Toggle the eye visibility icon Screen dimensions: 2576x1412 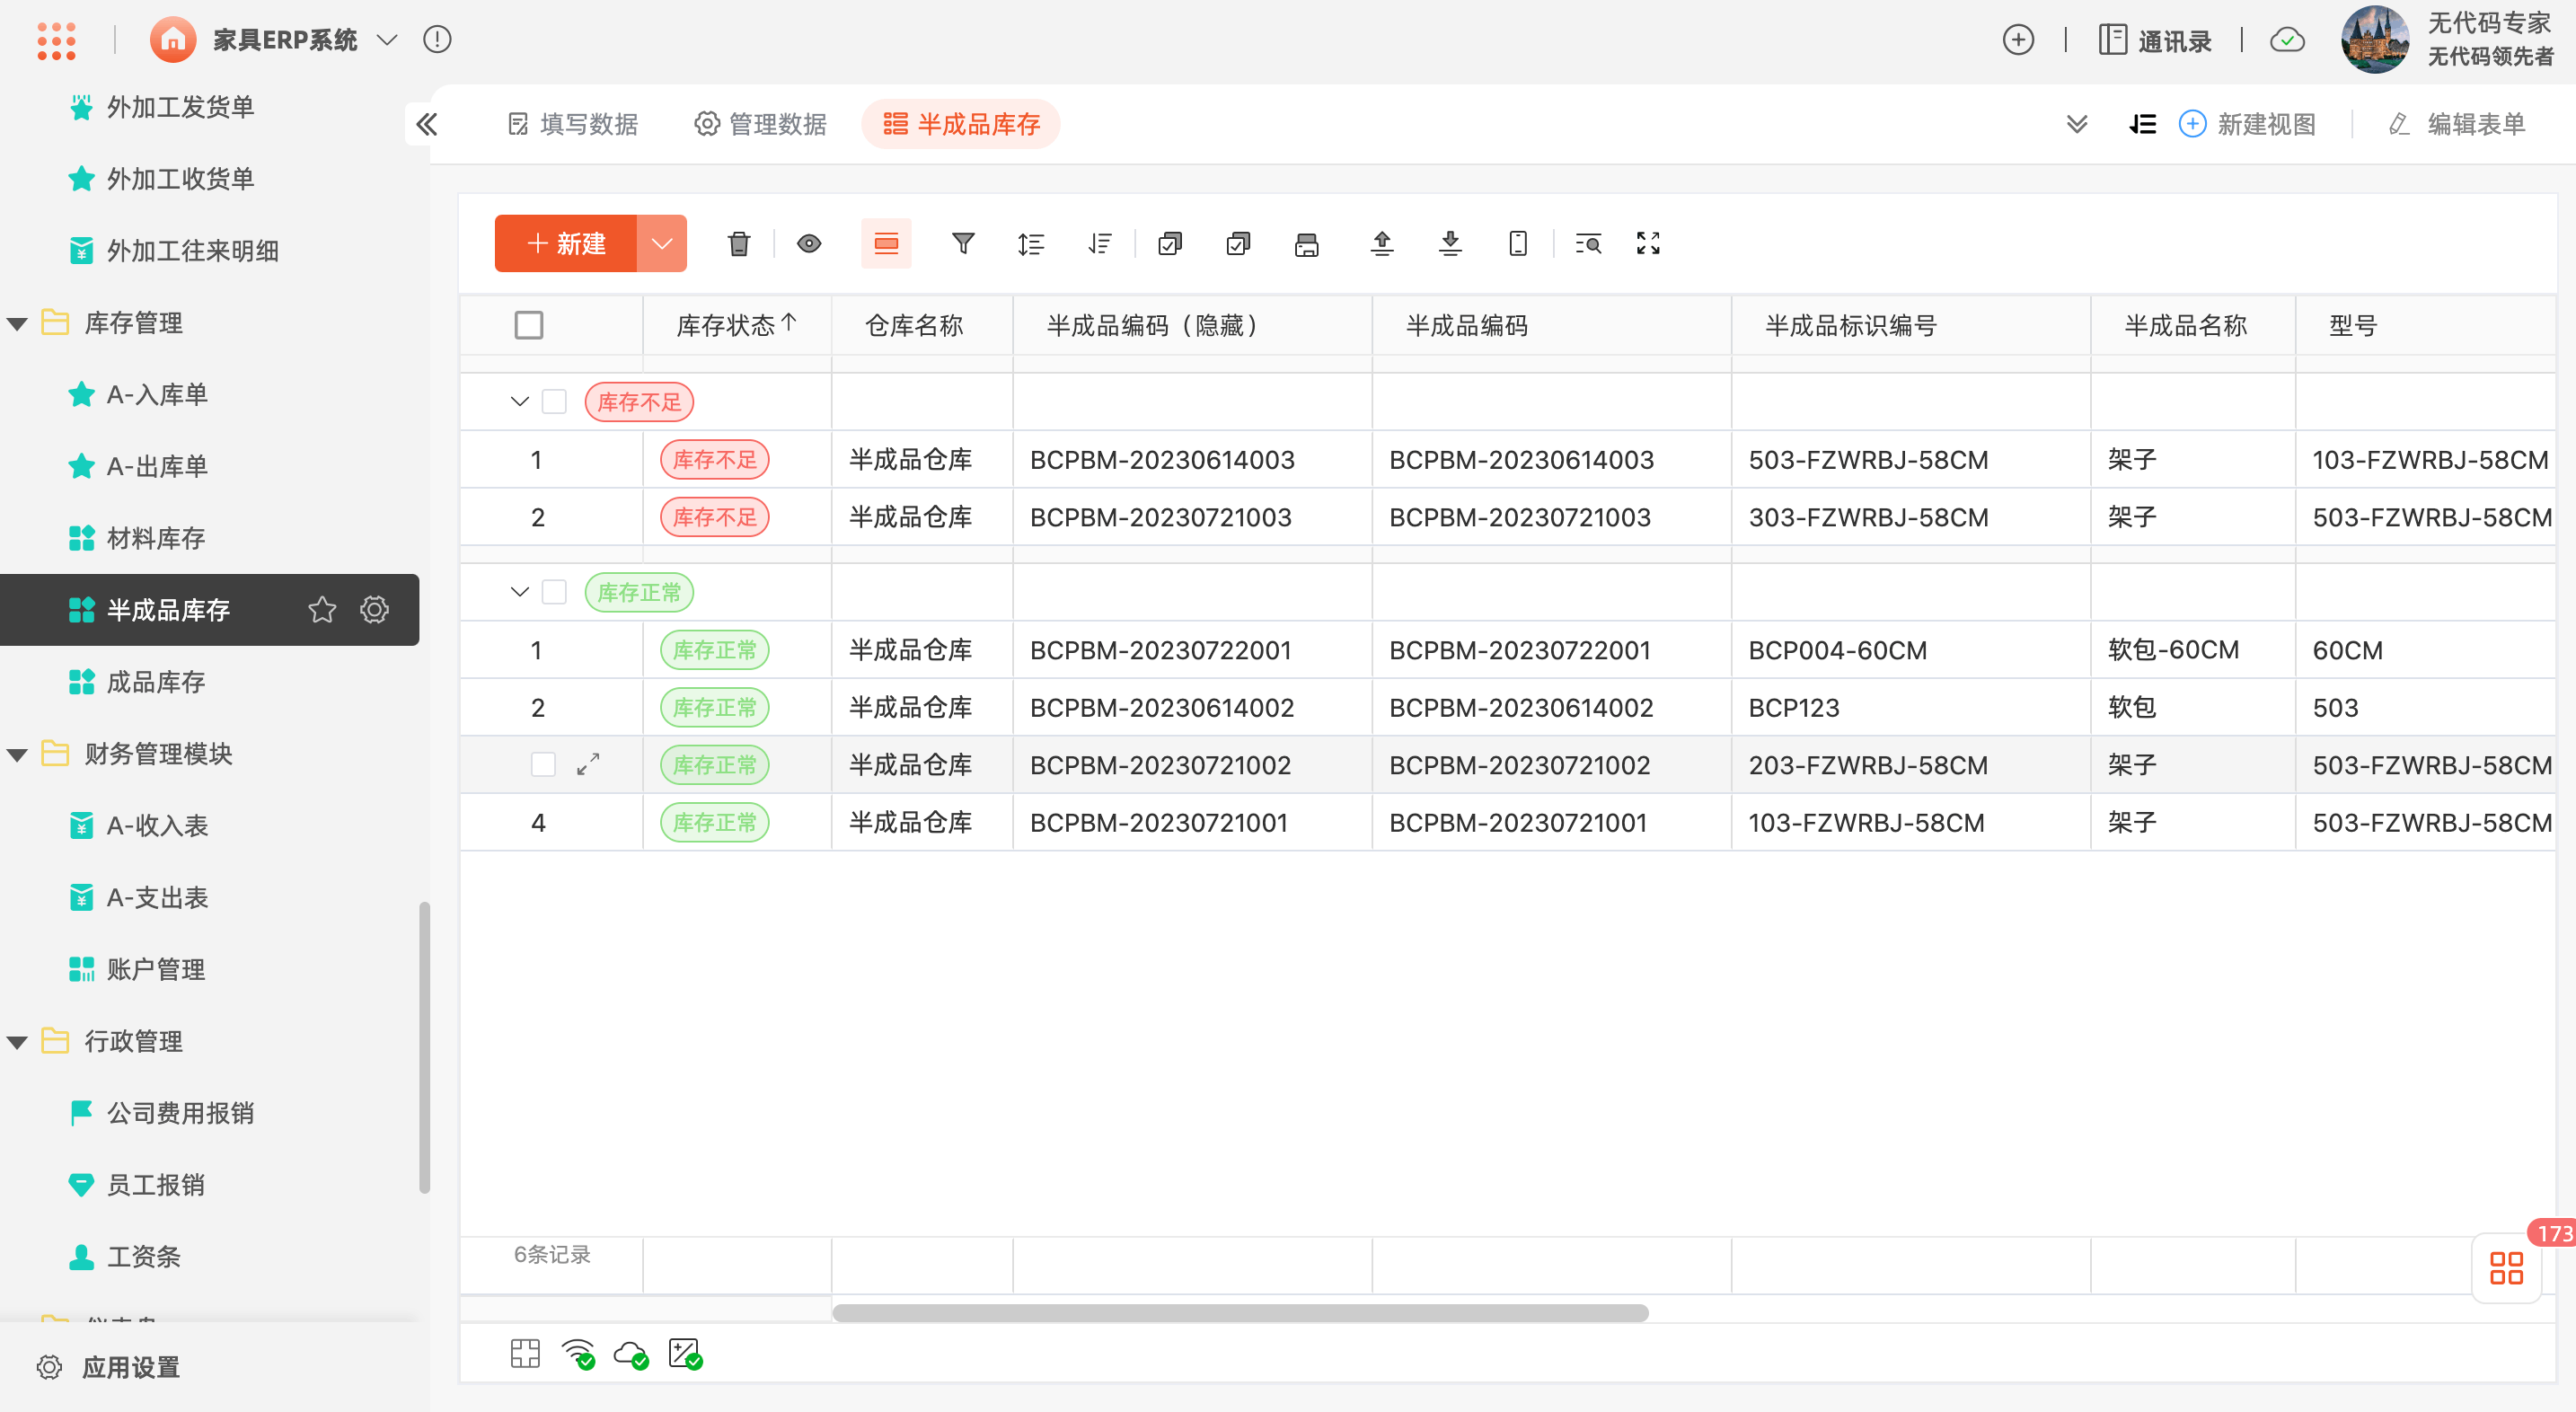(x=809, y=243)
